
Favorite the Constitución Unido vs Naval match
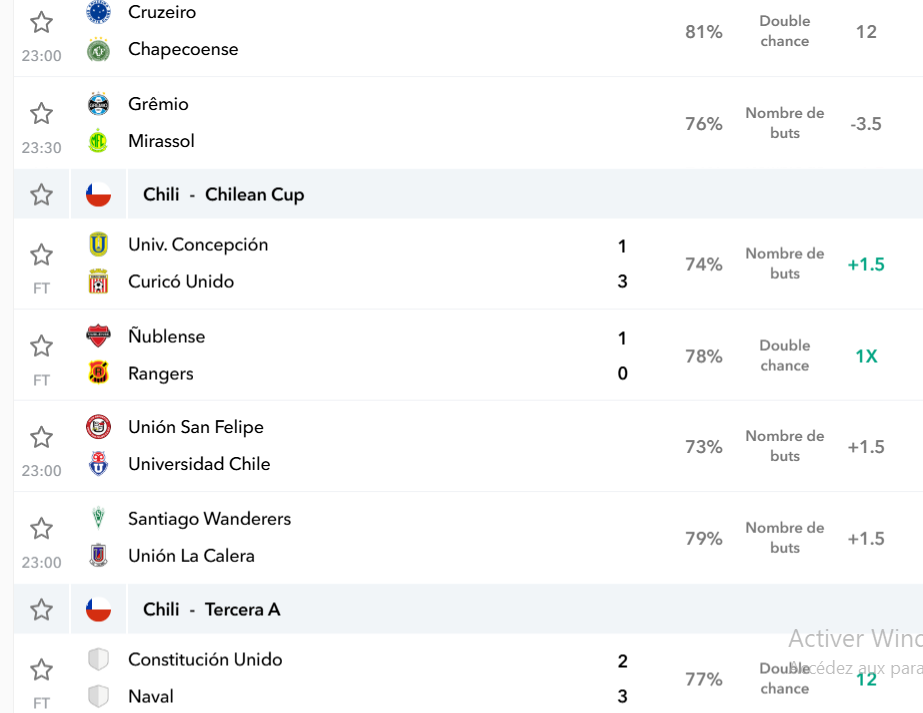[x=41, y=669]
